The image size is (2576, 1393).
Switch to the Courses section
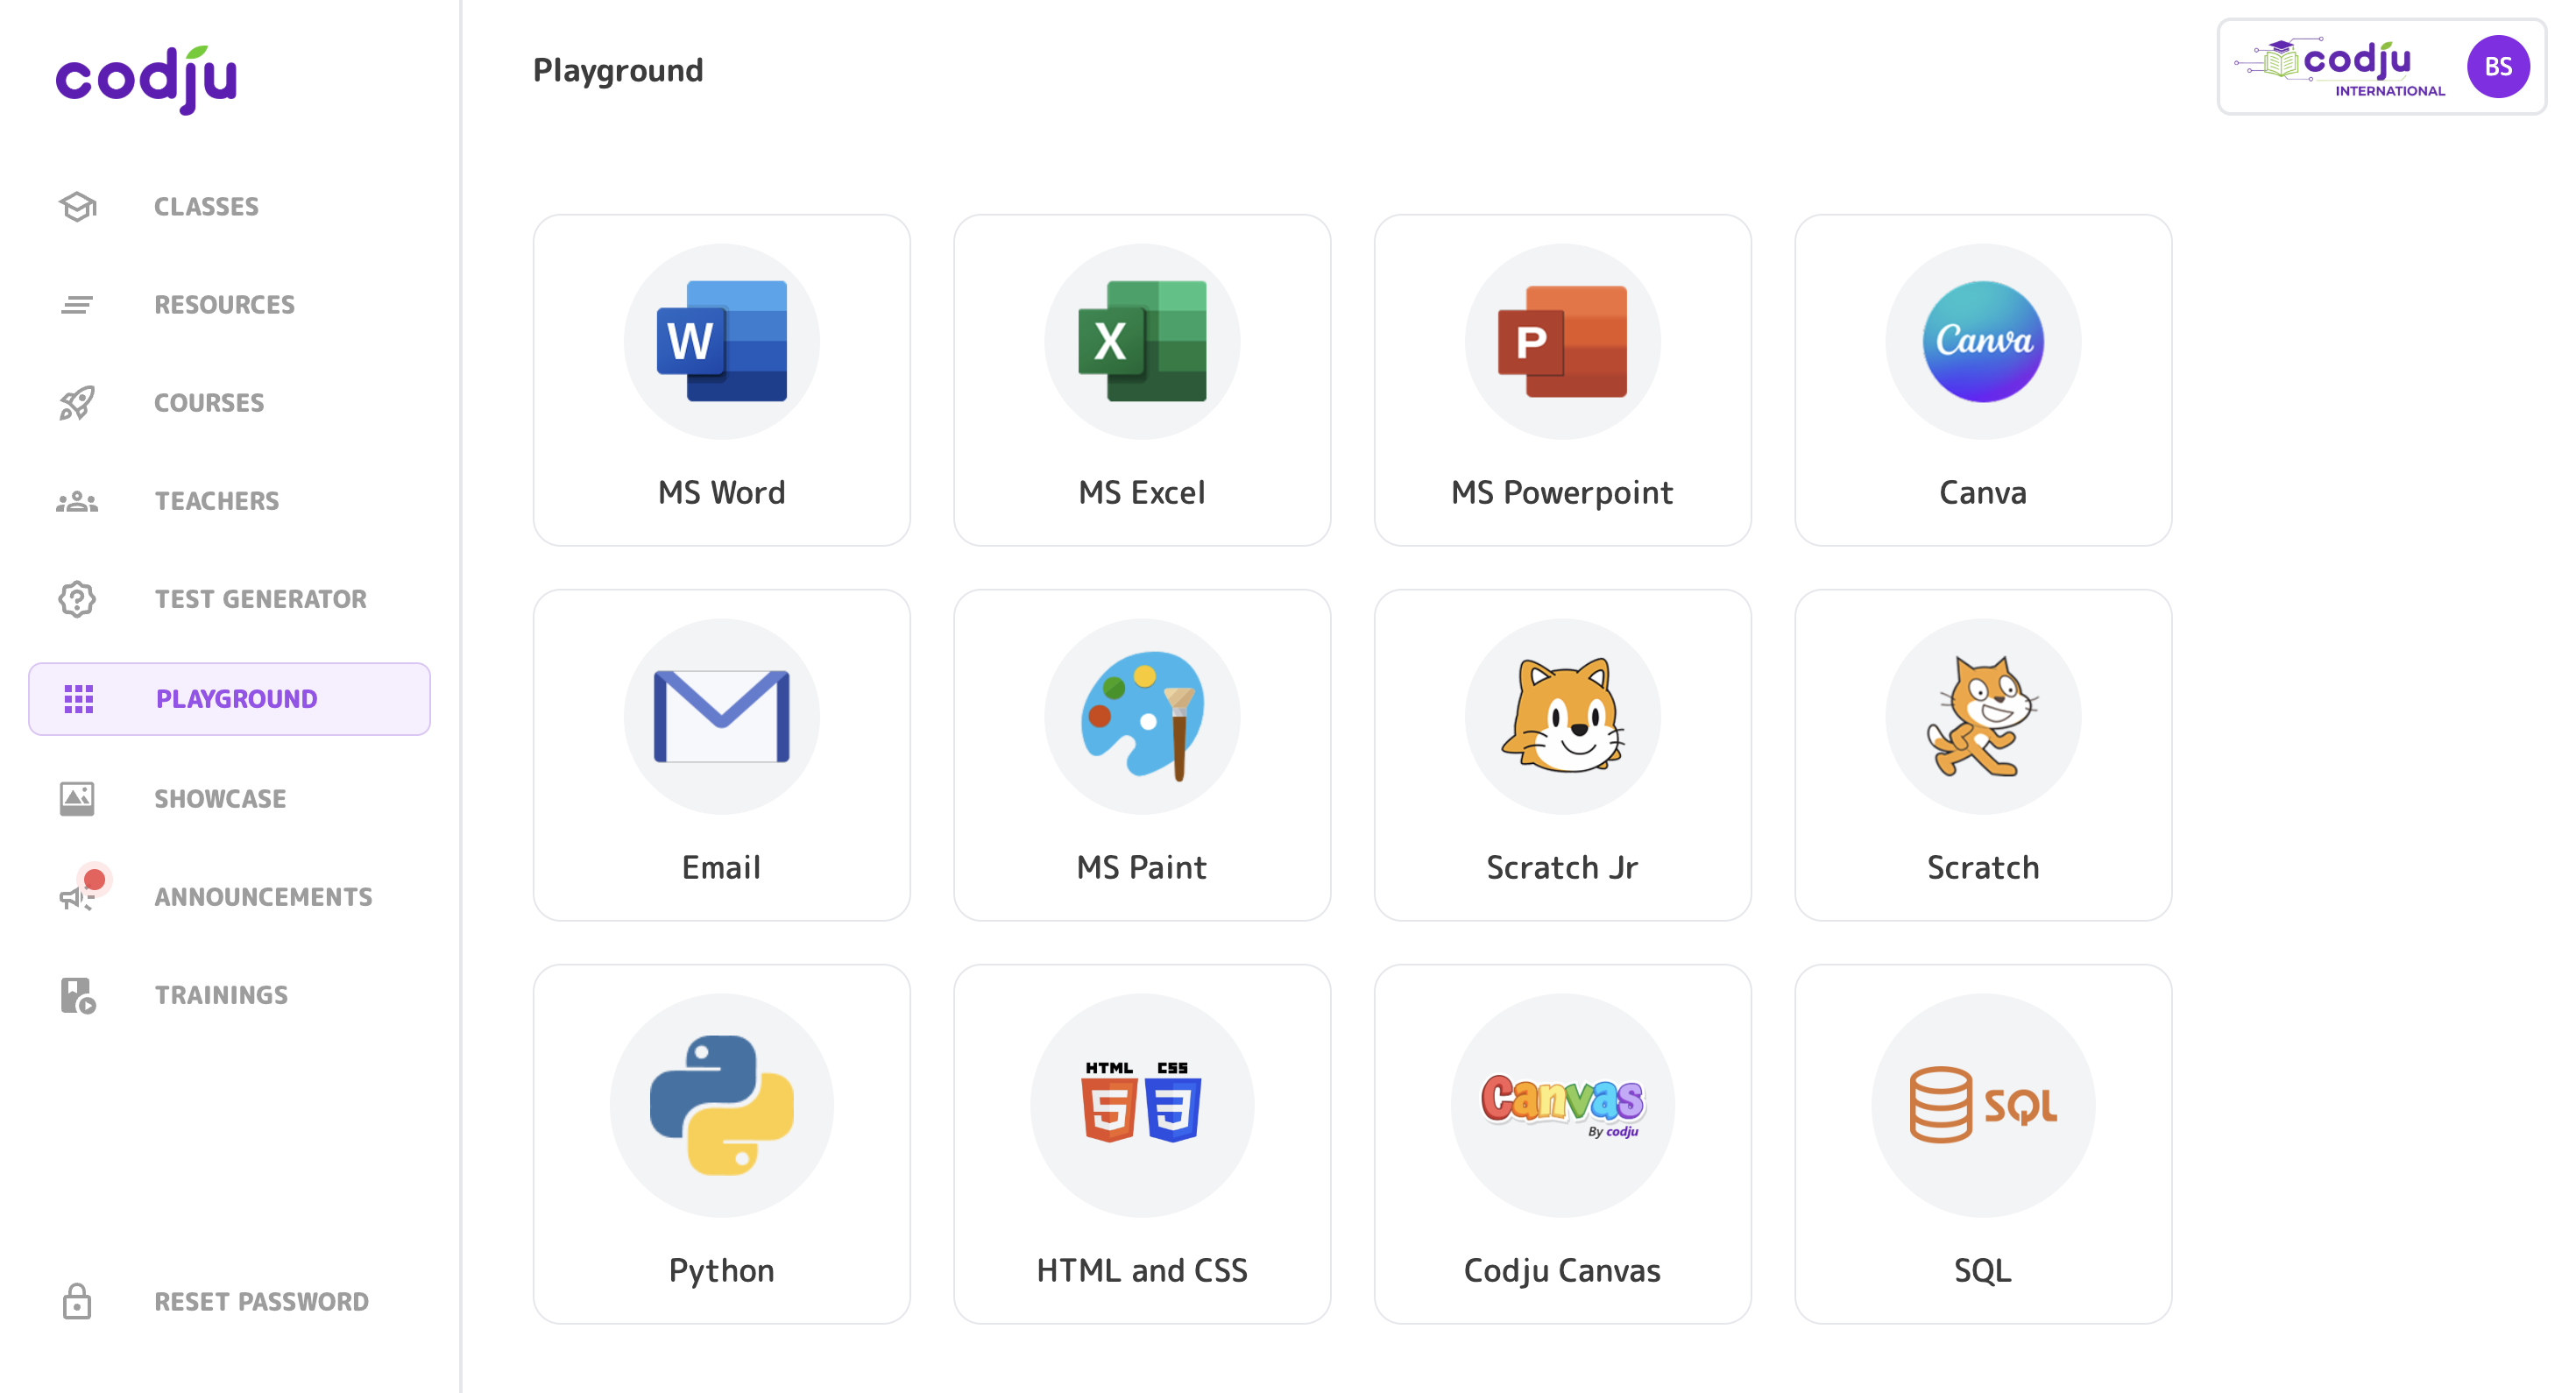[x=209, y=403]
